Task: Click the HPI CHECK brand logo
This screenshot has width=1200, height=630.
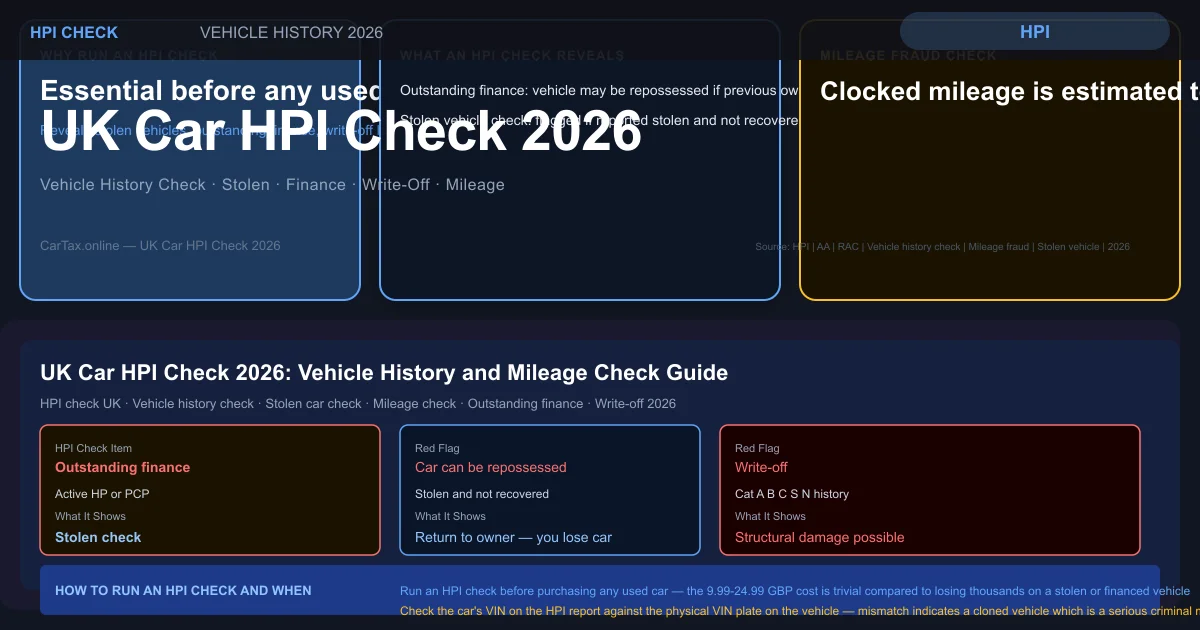Action: coord(74,32)
